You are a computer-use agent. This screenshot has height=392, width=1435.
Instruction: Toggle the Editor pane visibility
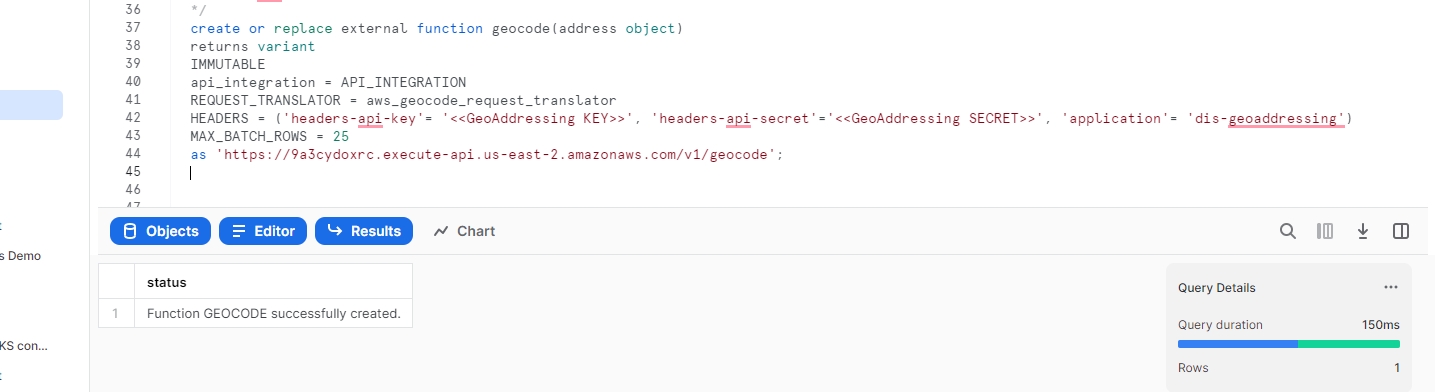[x=263, y=231]
